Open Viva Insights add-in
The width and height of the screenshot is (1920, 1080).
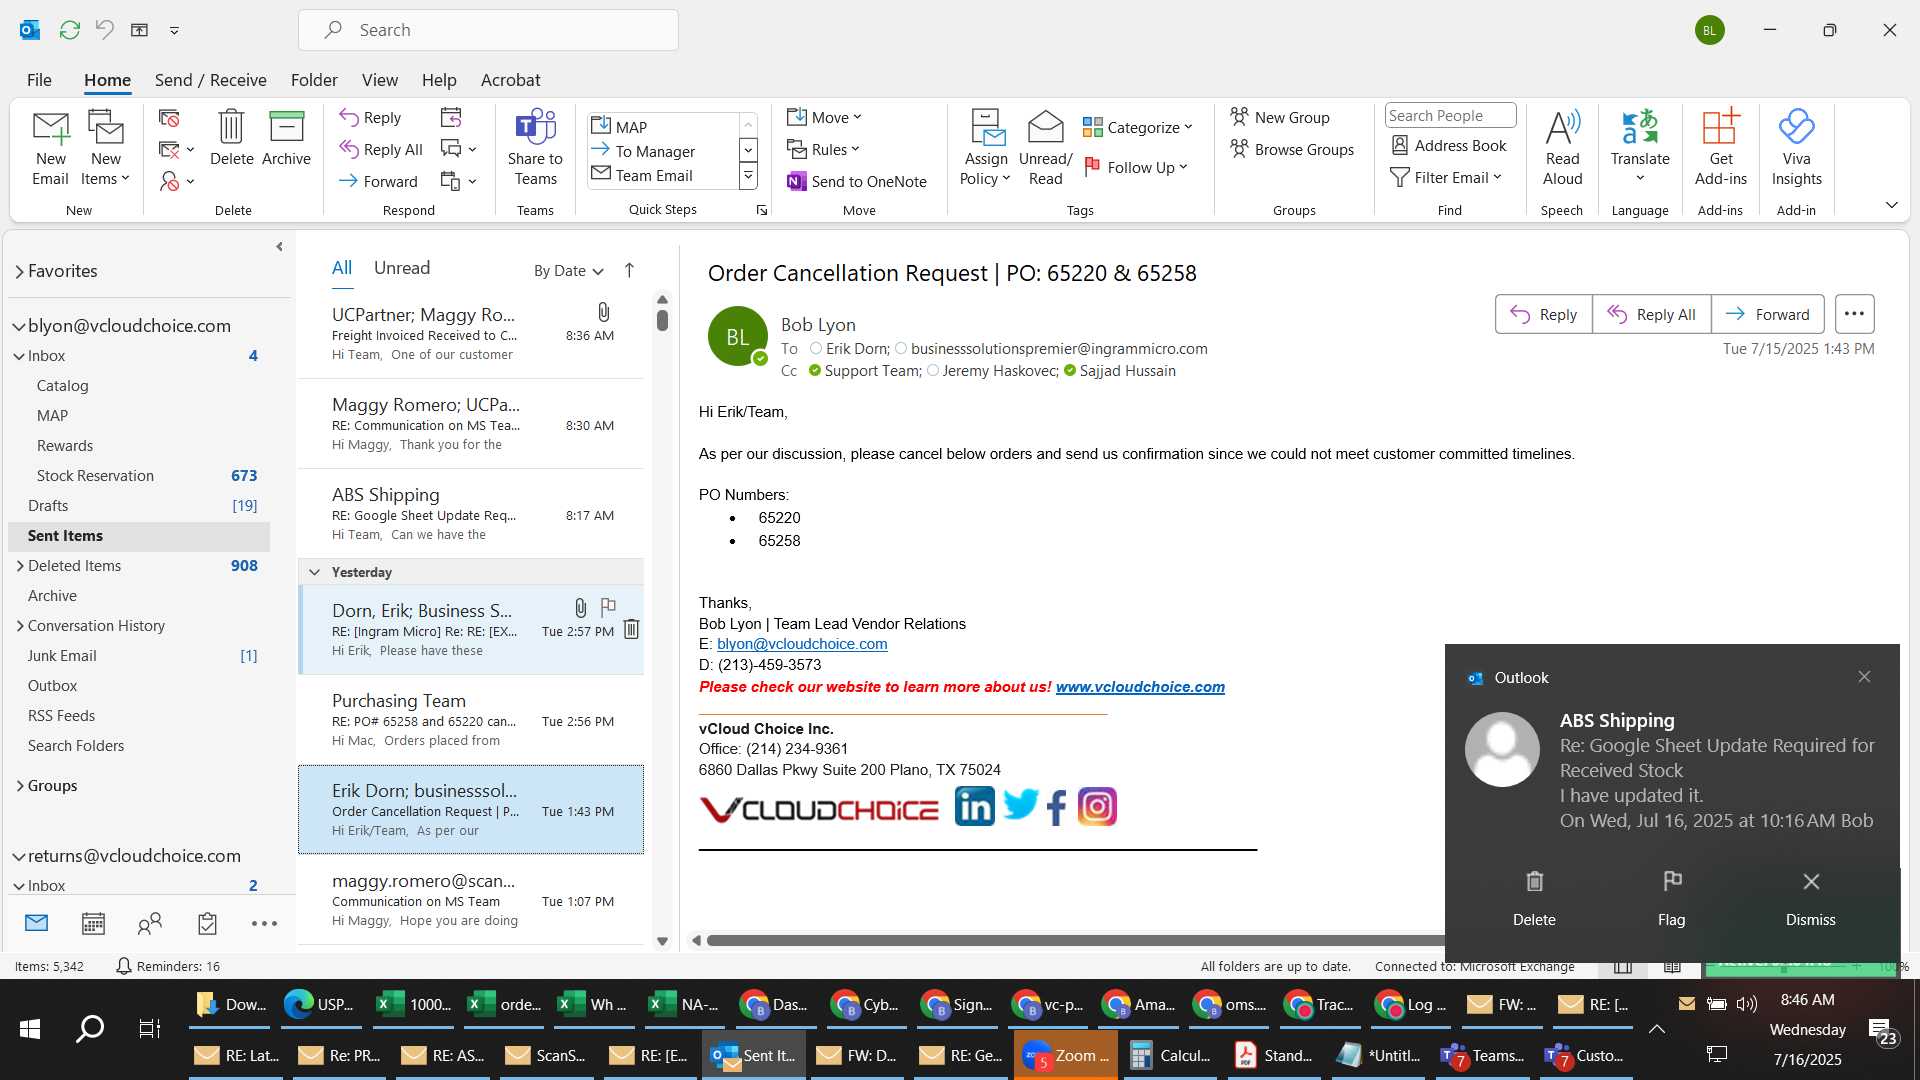(x=1796, y=148)
